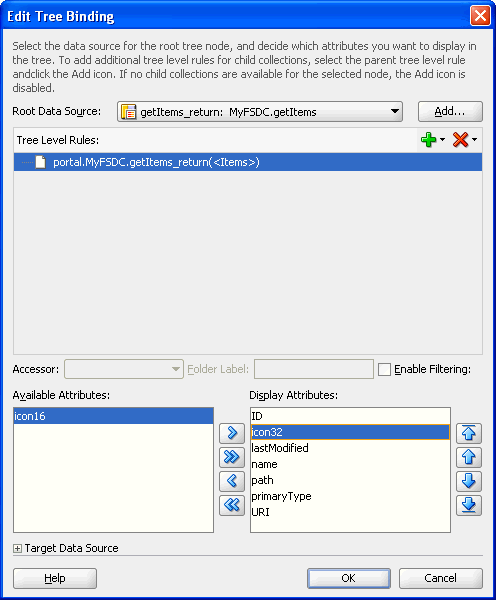The width and height of the screenshot is (496, 600).
Task: Enable the Filtering checkbox
Action: (x=384, y=370)
